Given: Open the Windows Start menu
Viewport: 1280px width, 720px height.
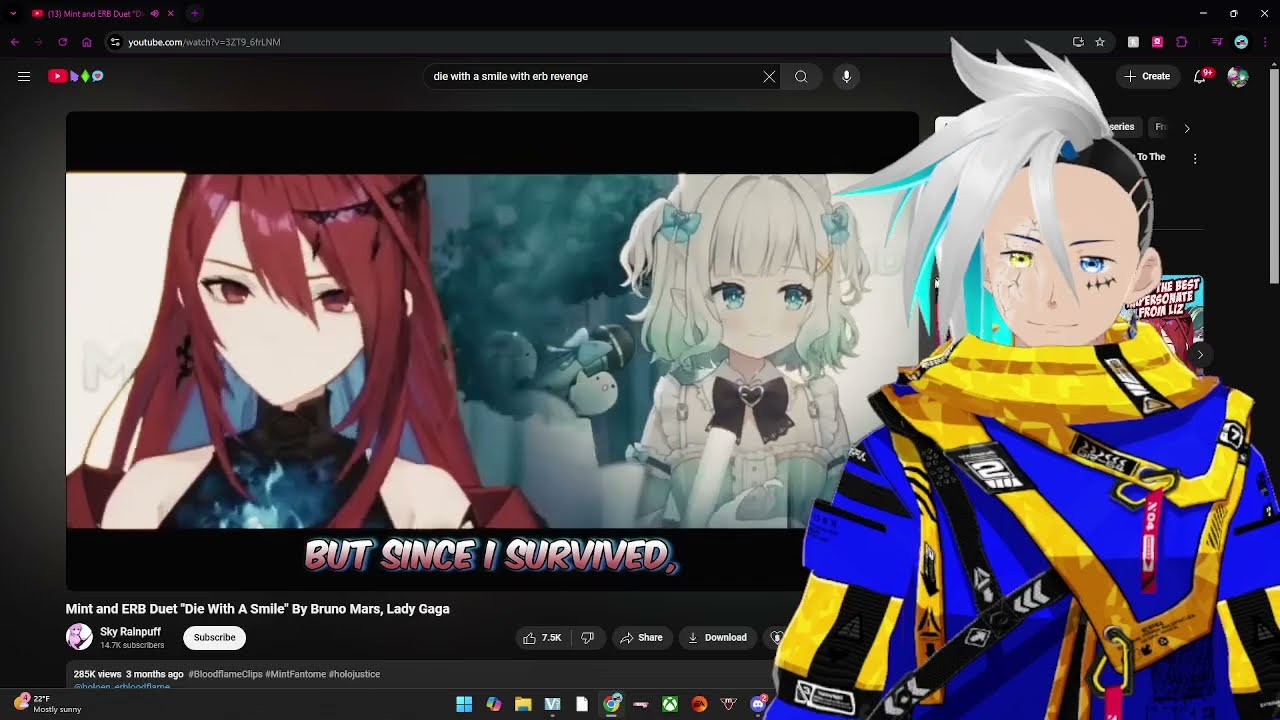Looking at the screenshot, I should point(464,704).
